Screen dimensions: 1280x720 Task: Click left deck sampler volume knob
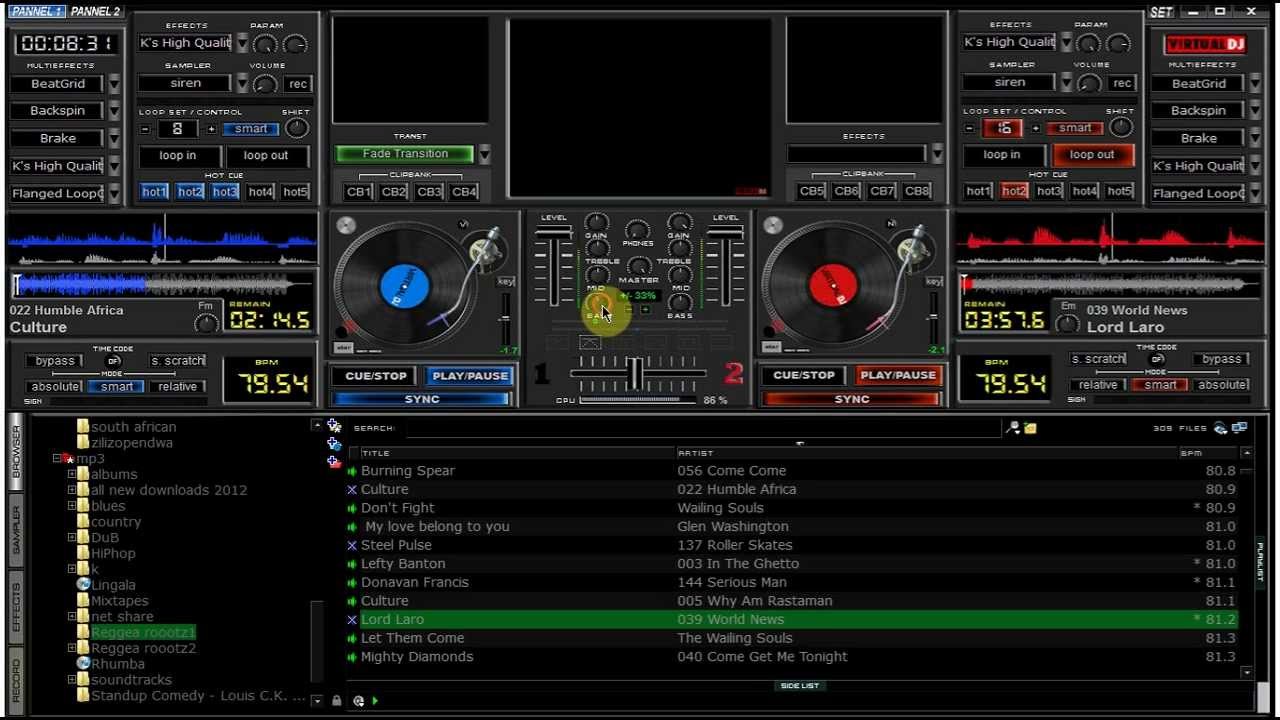pyautogui.click(x=264, y=83)
